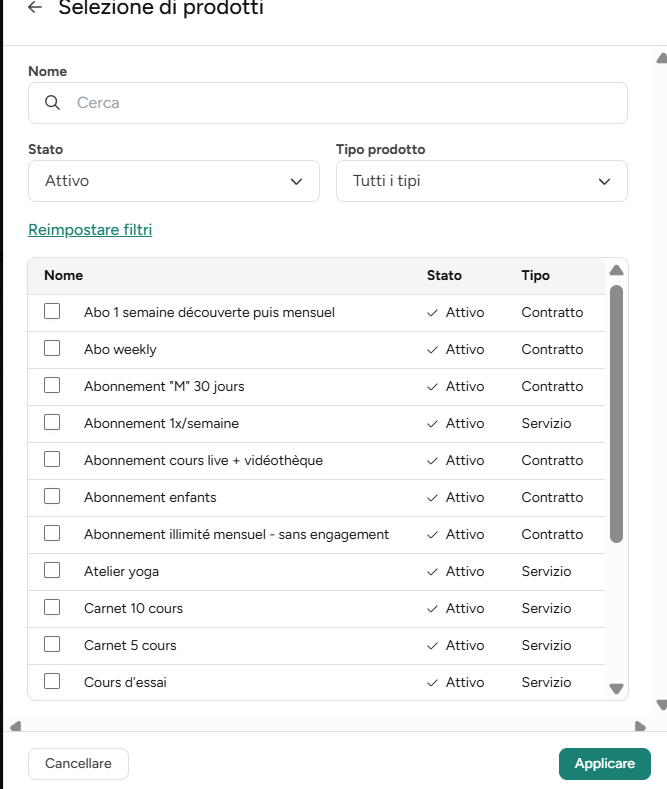667x789 pixels.
Task: Open the Tipo prodotto dropdown Tutti i tipi
Action: 482,181
